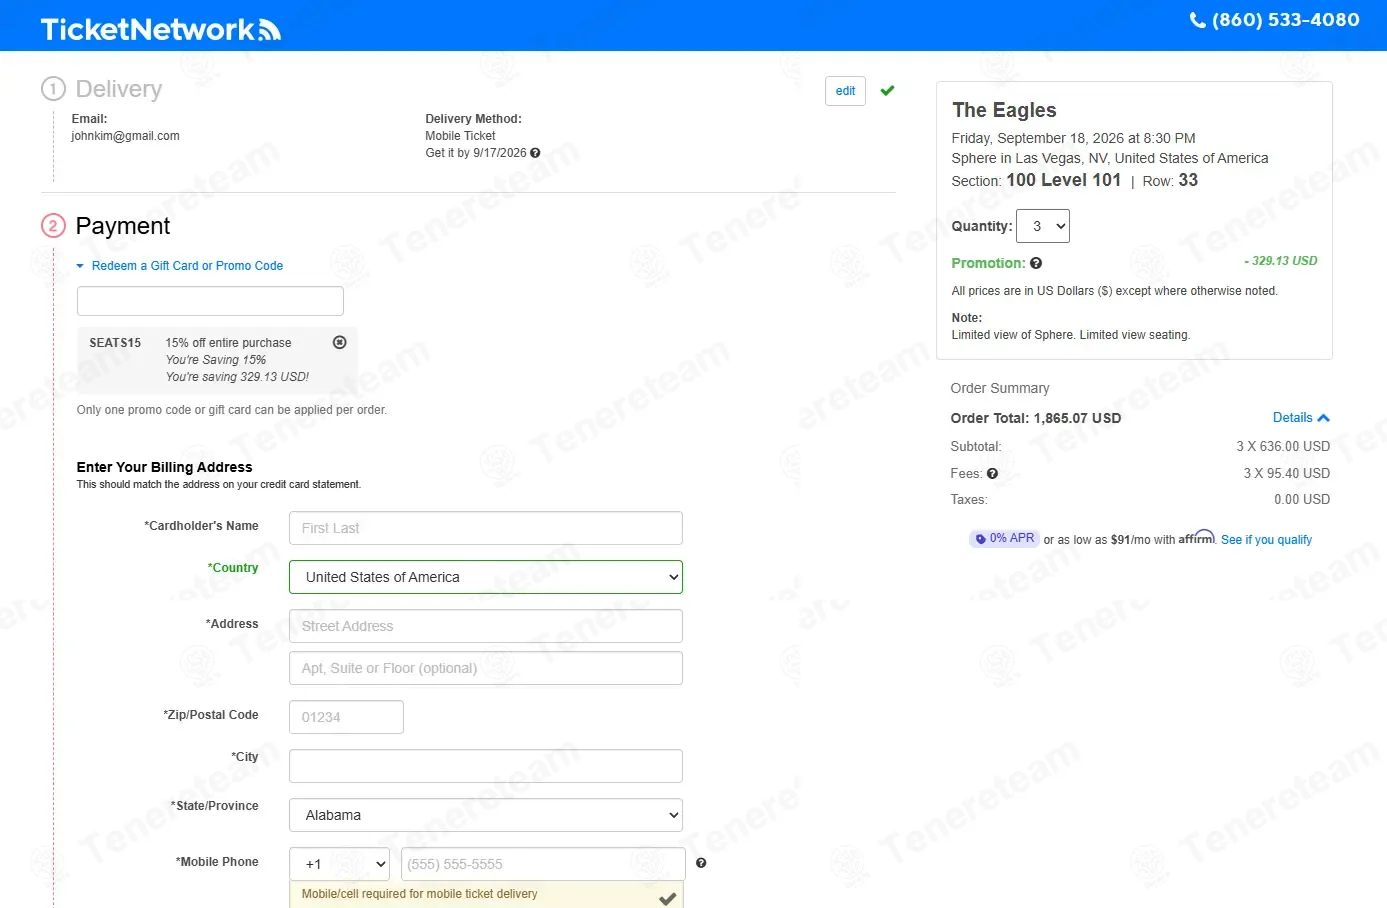Click the See if you qualify link
The width and height of the screenshot is (1387, 908).
point(1266,540)
